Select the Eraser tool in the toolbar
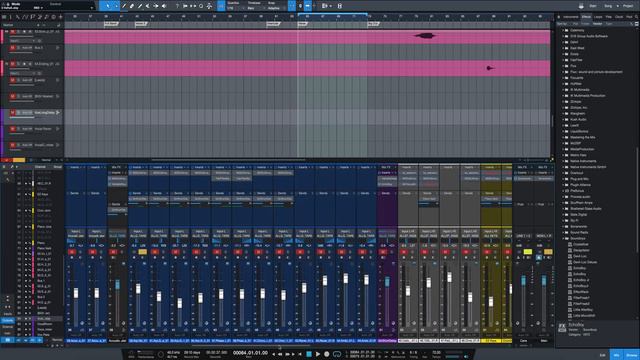Screen dimensions: 640x360 point(132,6)
